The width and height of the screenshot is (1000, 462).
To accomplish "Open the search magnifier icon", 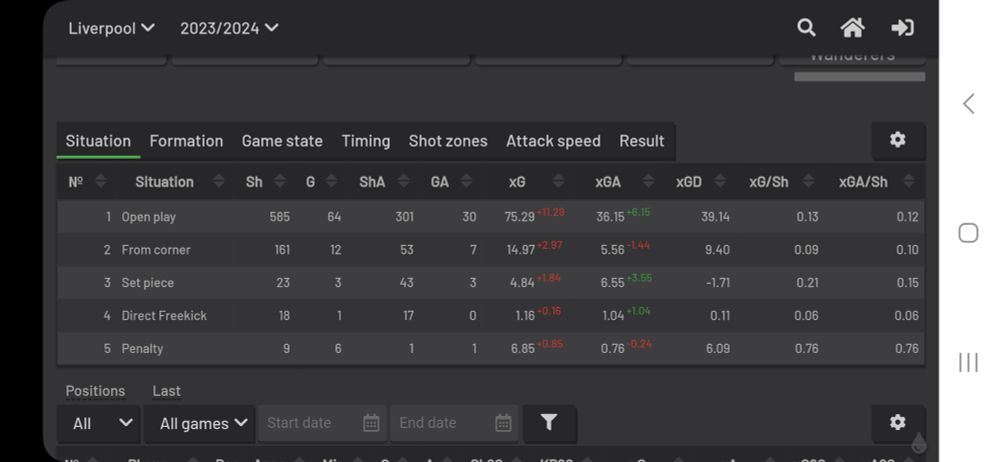I will coord(806,28).
